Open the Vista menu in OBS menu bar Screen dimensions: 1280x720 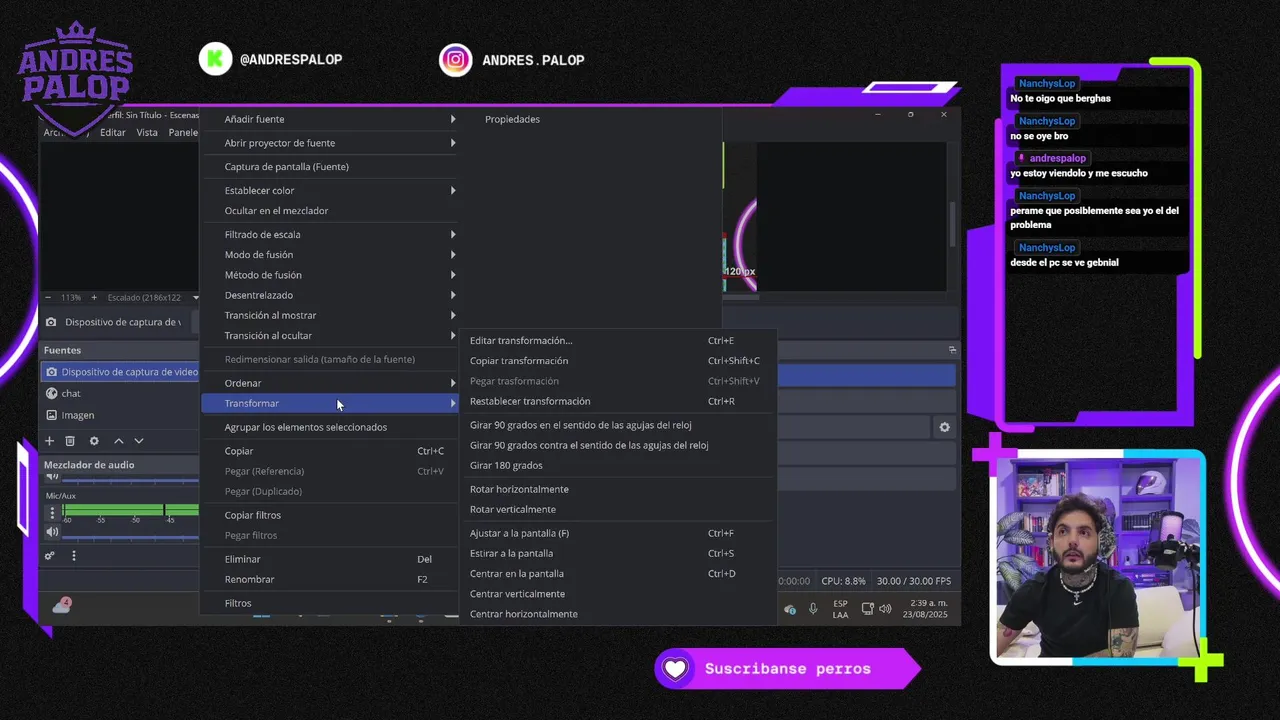(x=147, y=132)
